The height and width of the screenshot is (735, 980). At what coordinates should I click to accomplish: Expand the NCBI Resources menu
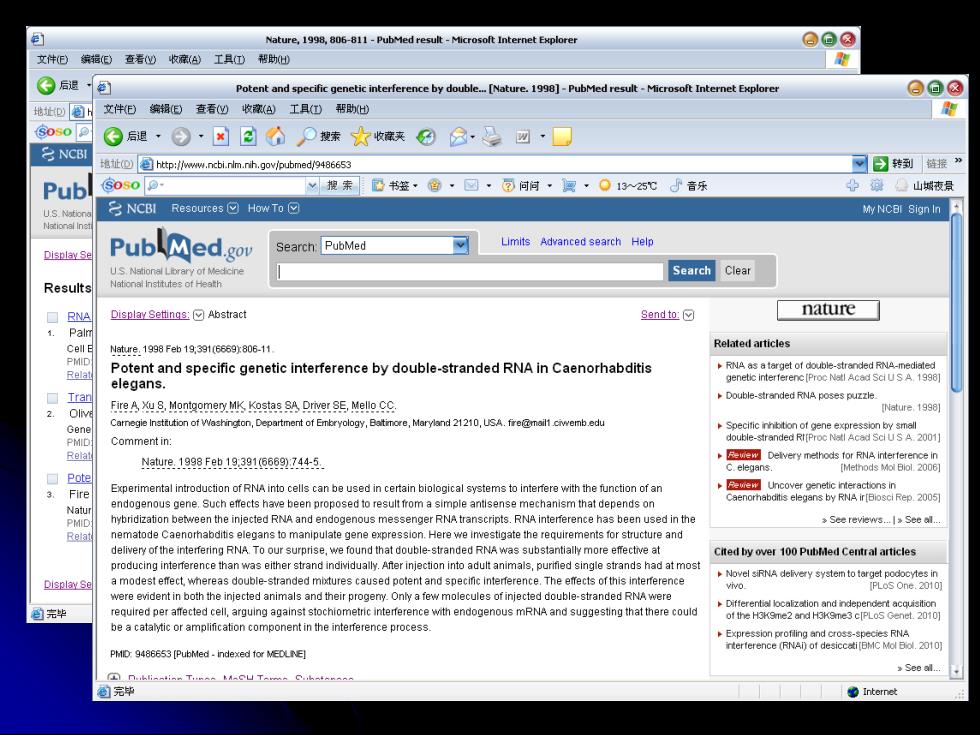click(x=232, y=208)
